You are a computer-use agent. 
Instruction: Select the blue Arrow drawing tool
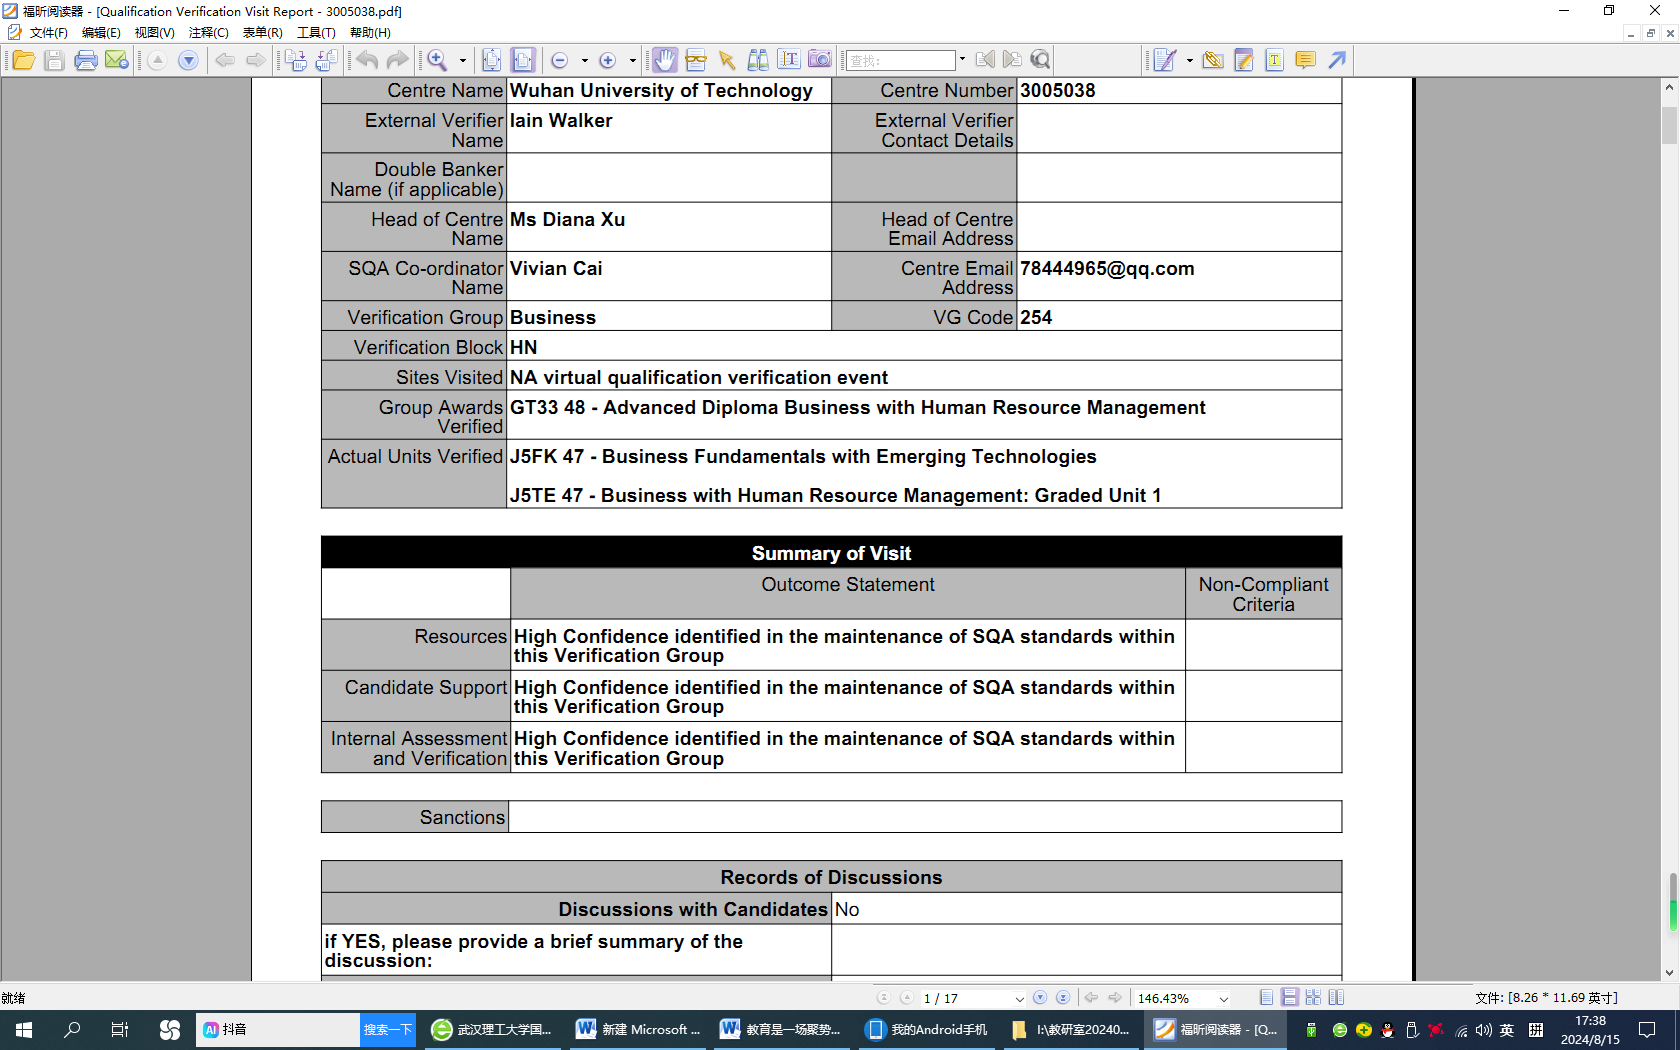pyautogui.click(x=1337, y=61)
